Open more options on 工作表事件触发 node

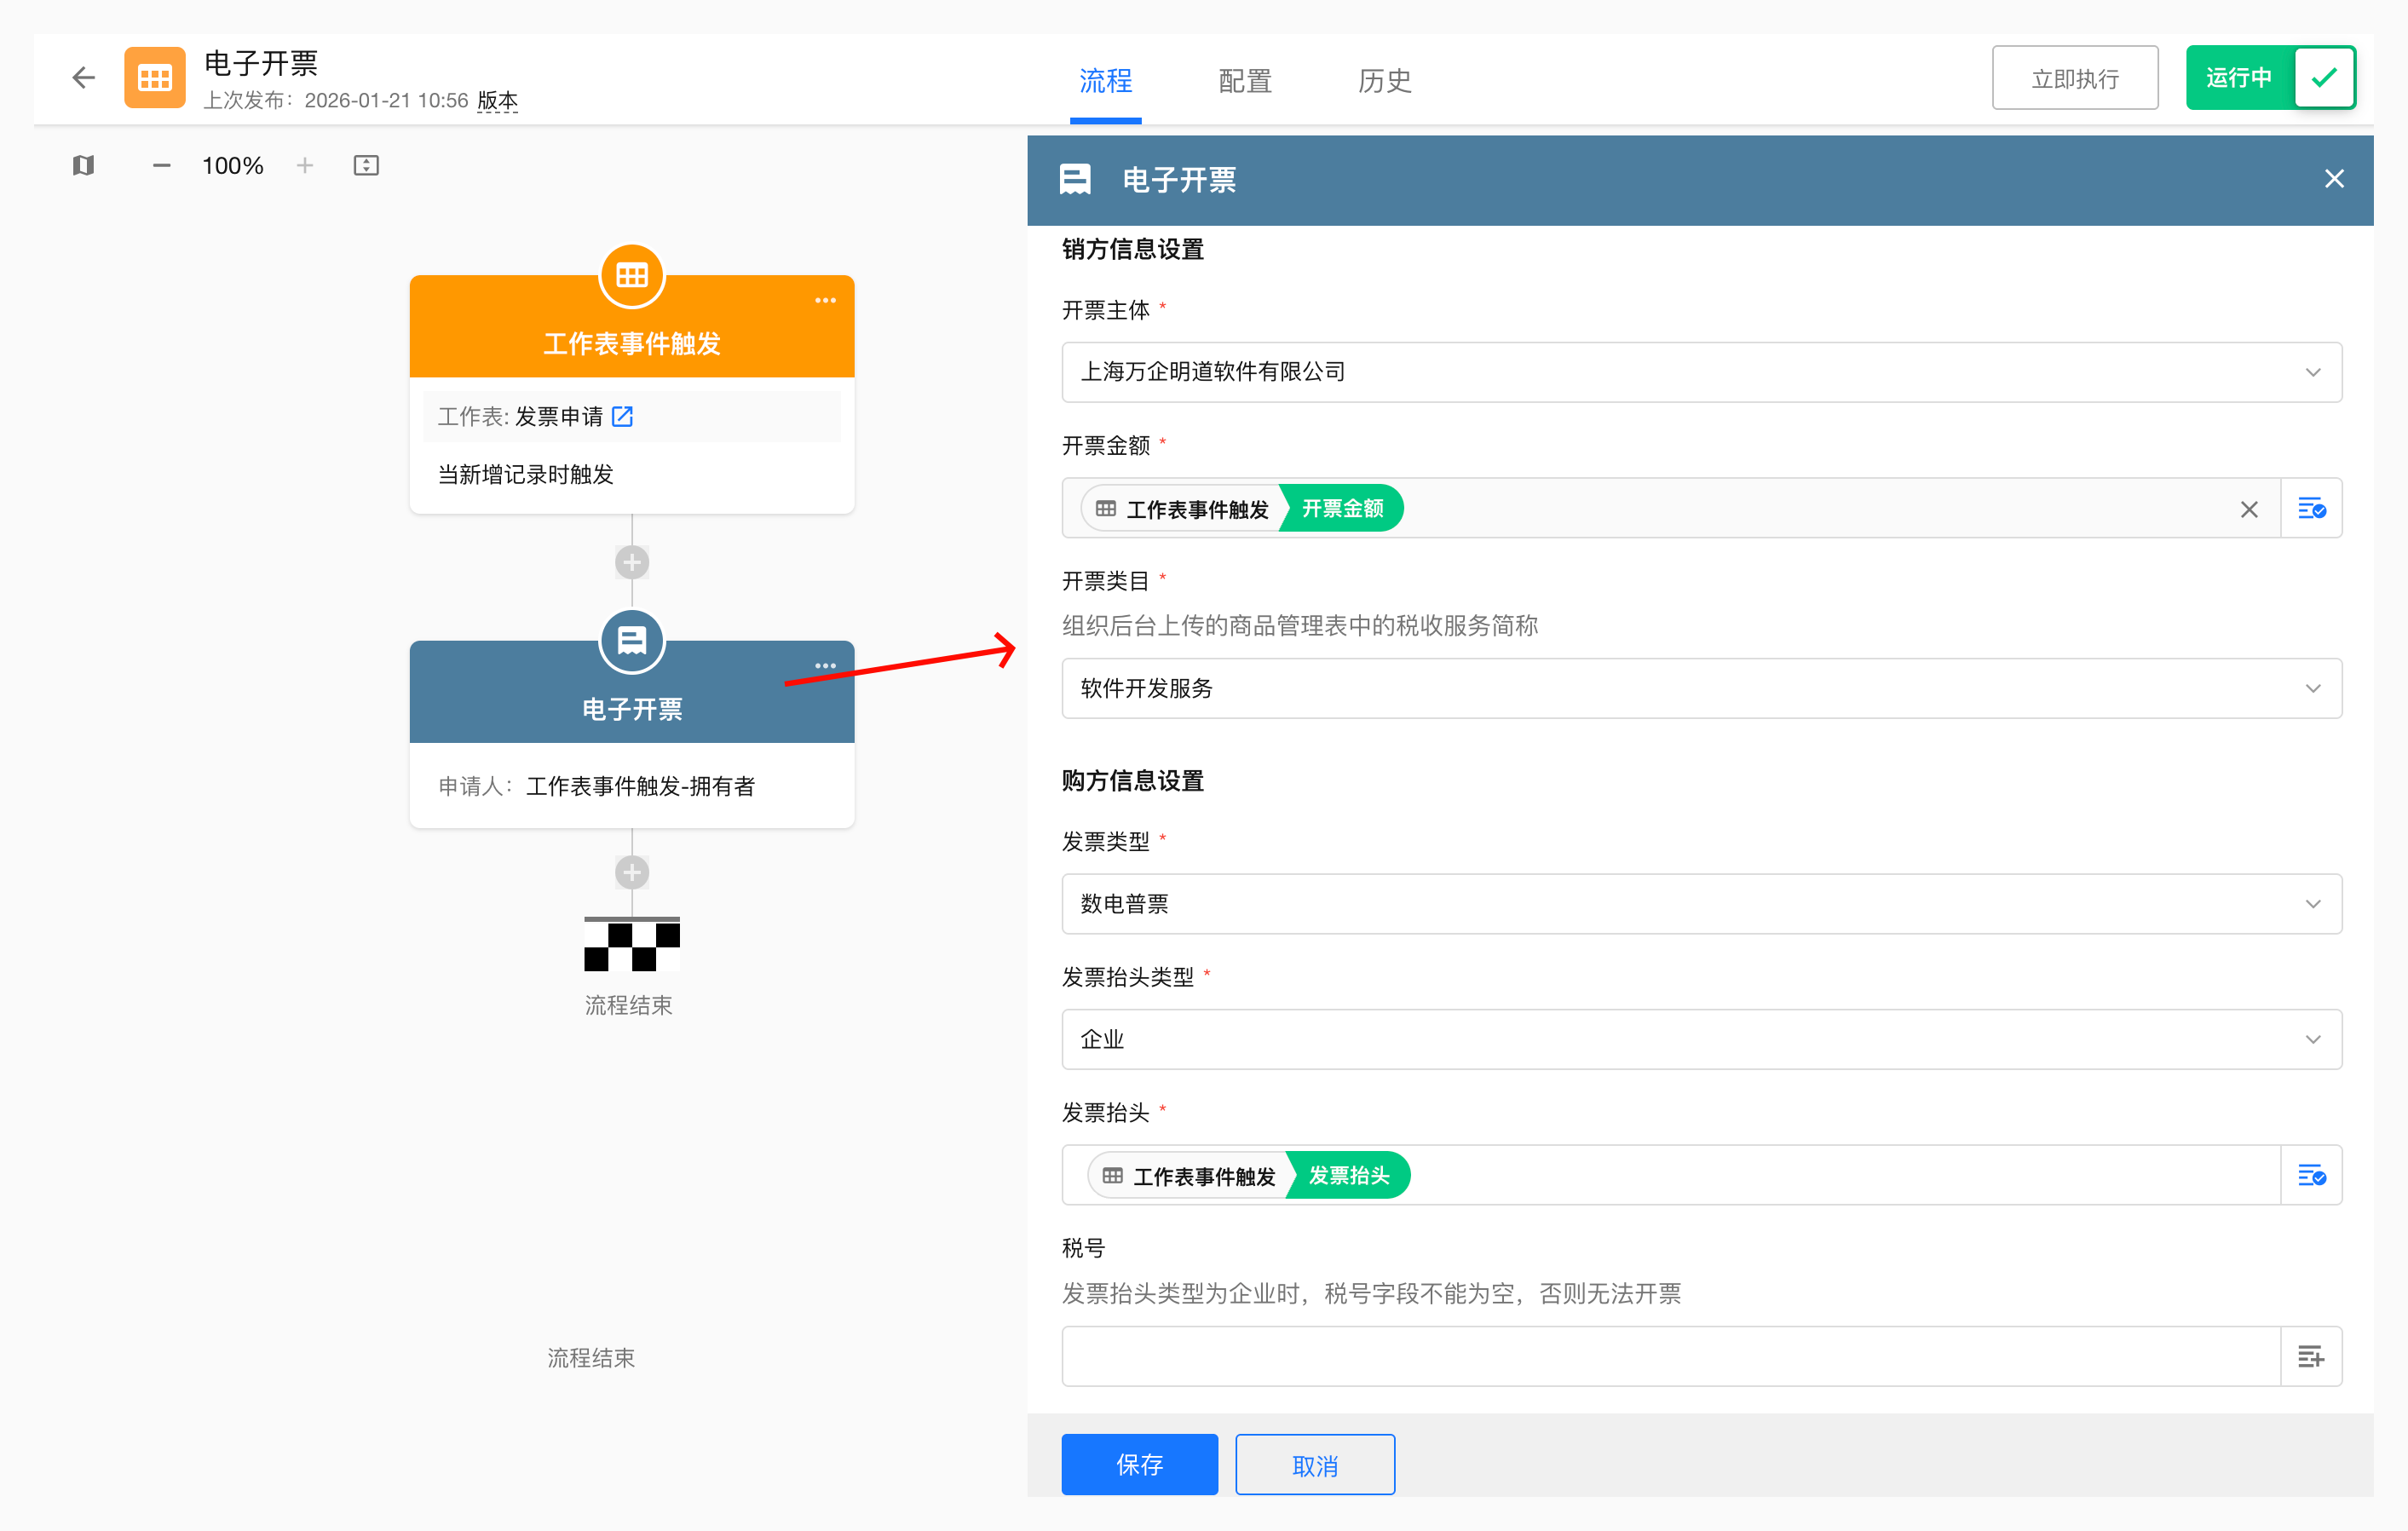coord(825,300)
